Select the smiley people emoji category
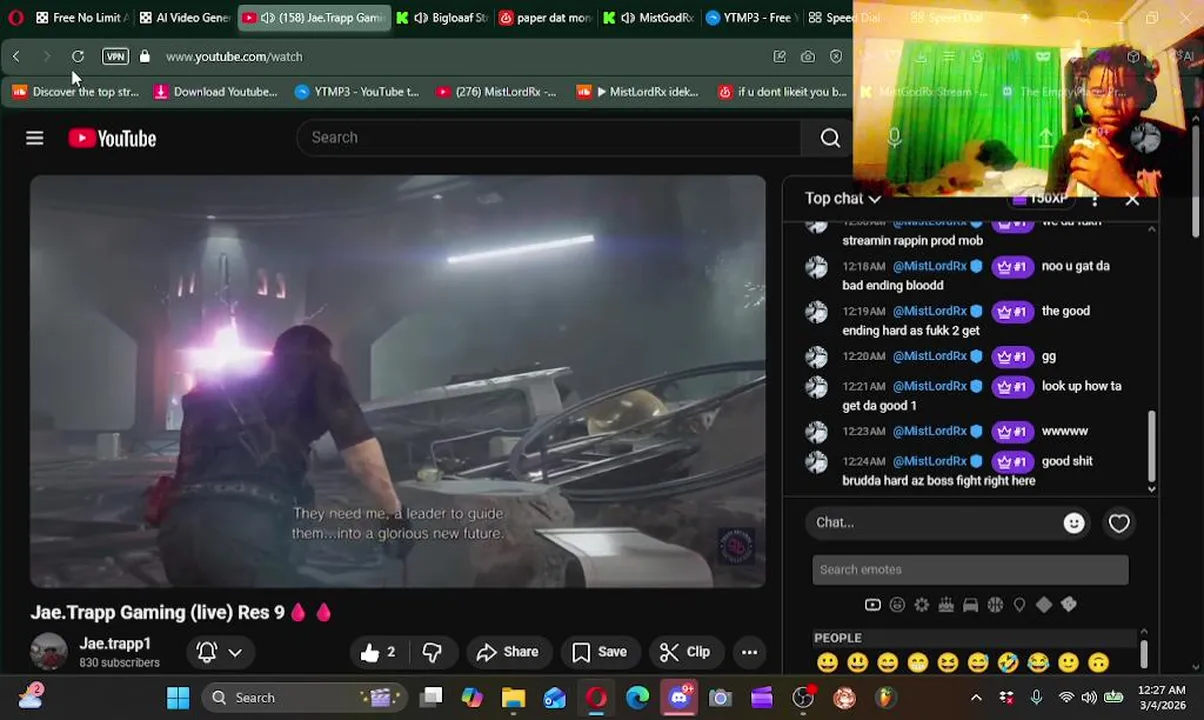Image resolution: width=1204 pixels, height=720 pixels. pyautogui.click(x=897, y=605)
